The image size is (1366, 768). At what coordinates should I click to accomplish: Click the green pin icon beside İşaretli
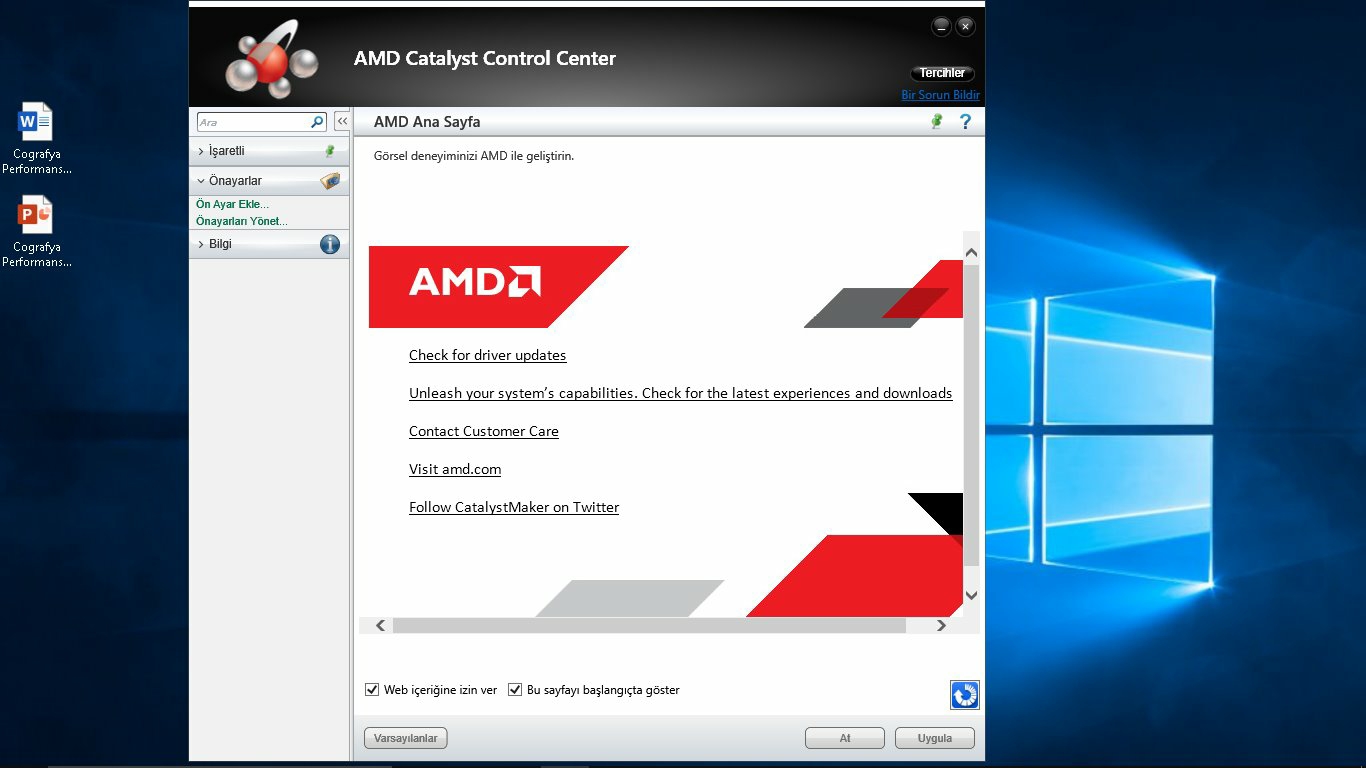coord(330,151)
